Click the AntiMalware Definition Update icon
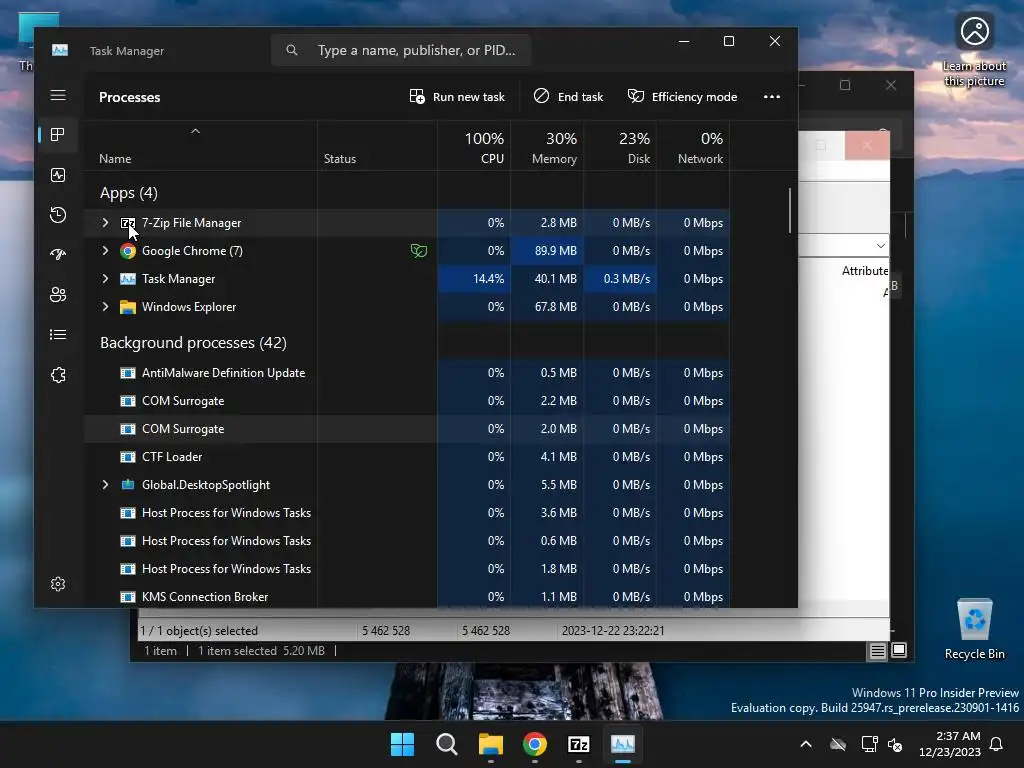Viewport: 1024px width, 768px height. [128, 373]
